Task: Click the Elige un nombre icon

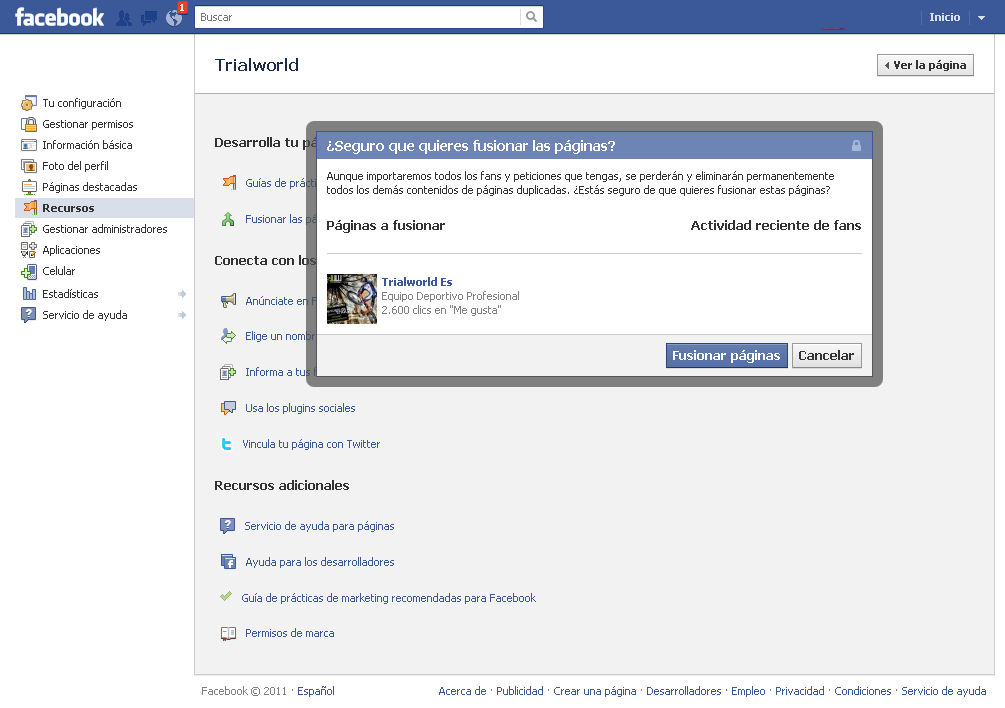Action: coord(228,336)
